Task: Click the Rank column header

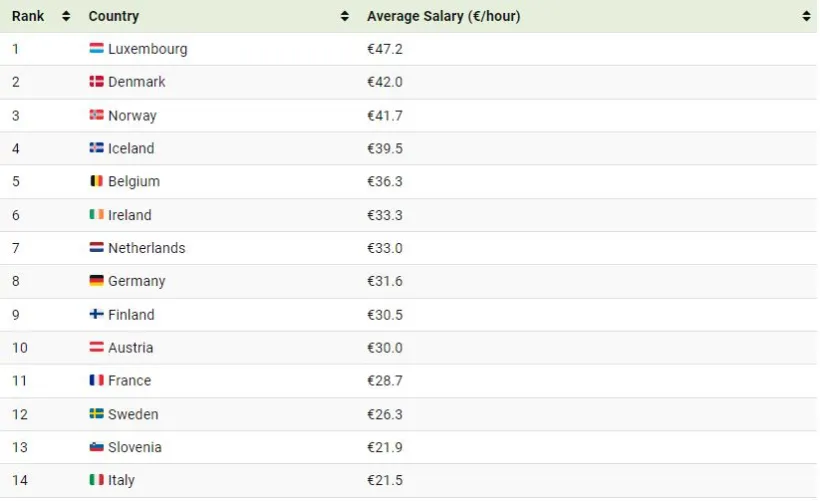Action: point(28,17)
